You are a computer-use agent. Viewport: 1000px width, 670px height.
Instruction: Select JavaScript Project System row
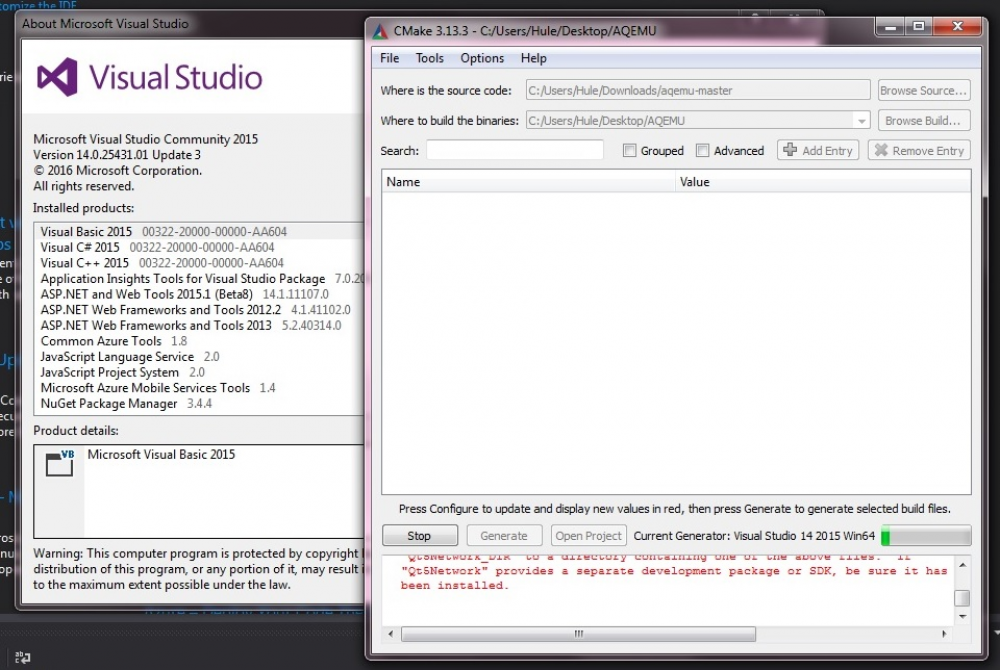[x=200, y=372]
